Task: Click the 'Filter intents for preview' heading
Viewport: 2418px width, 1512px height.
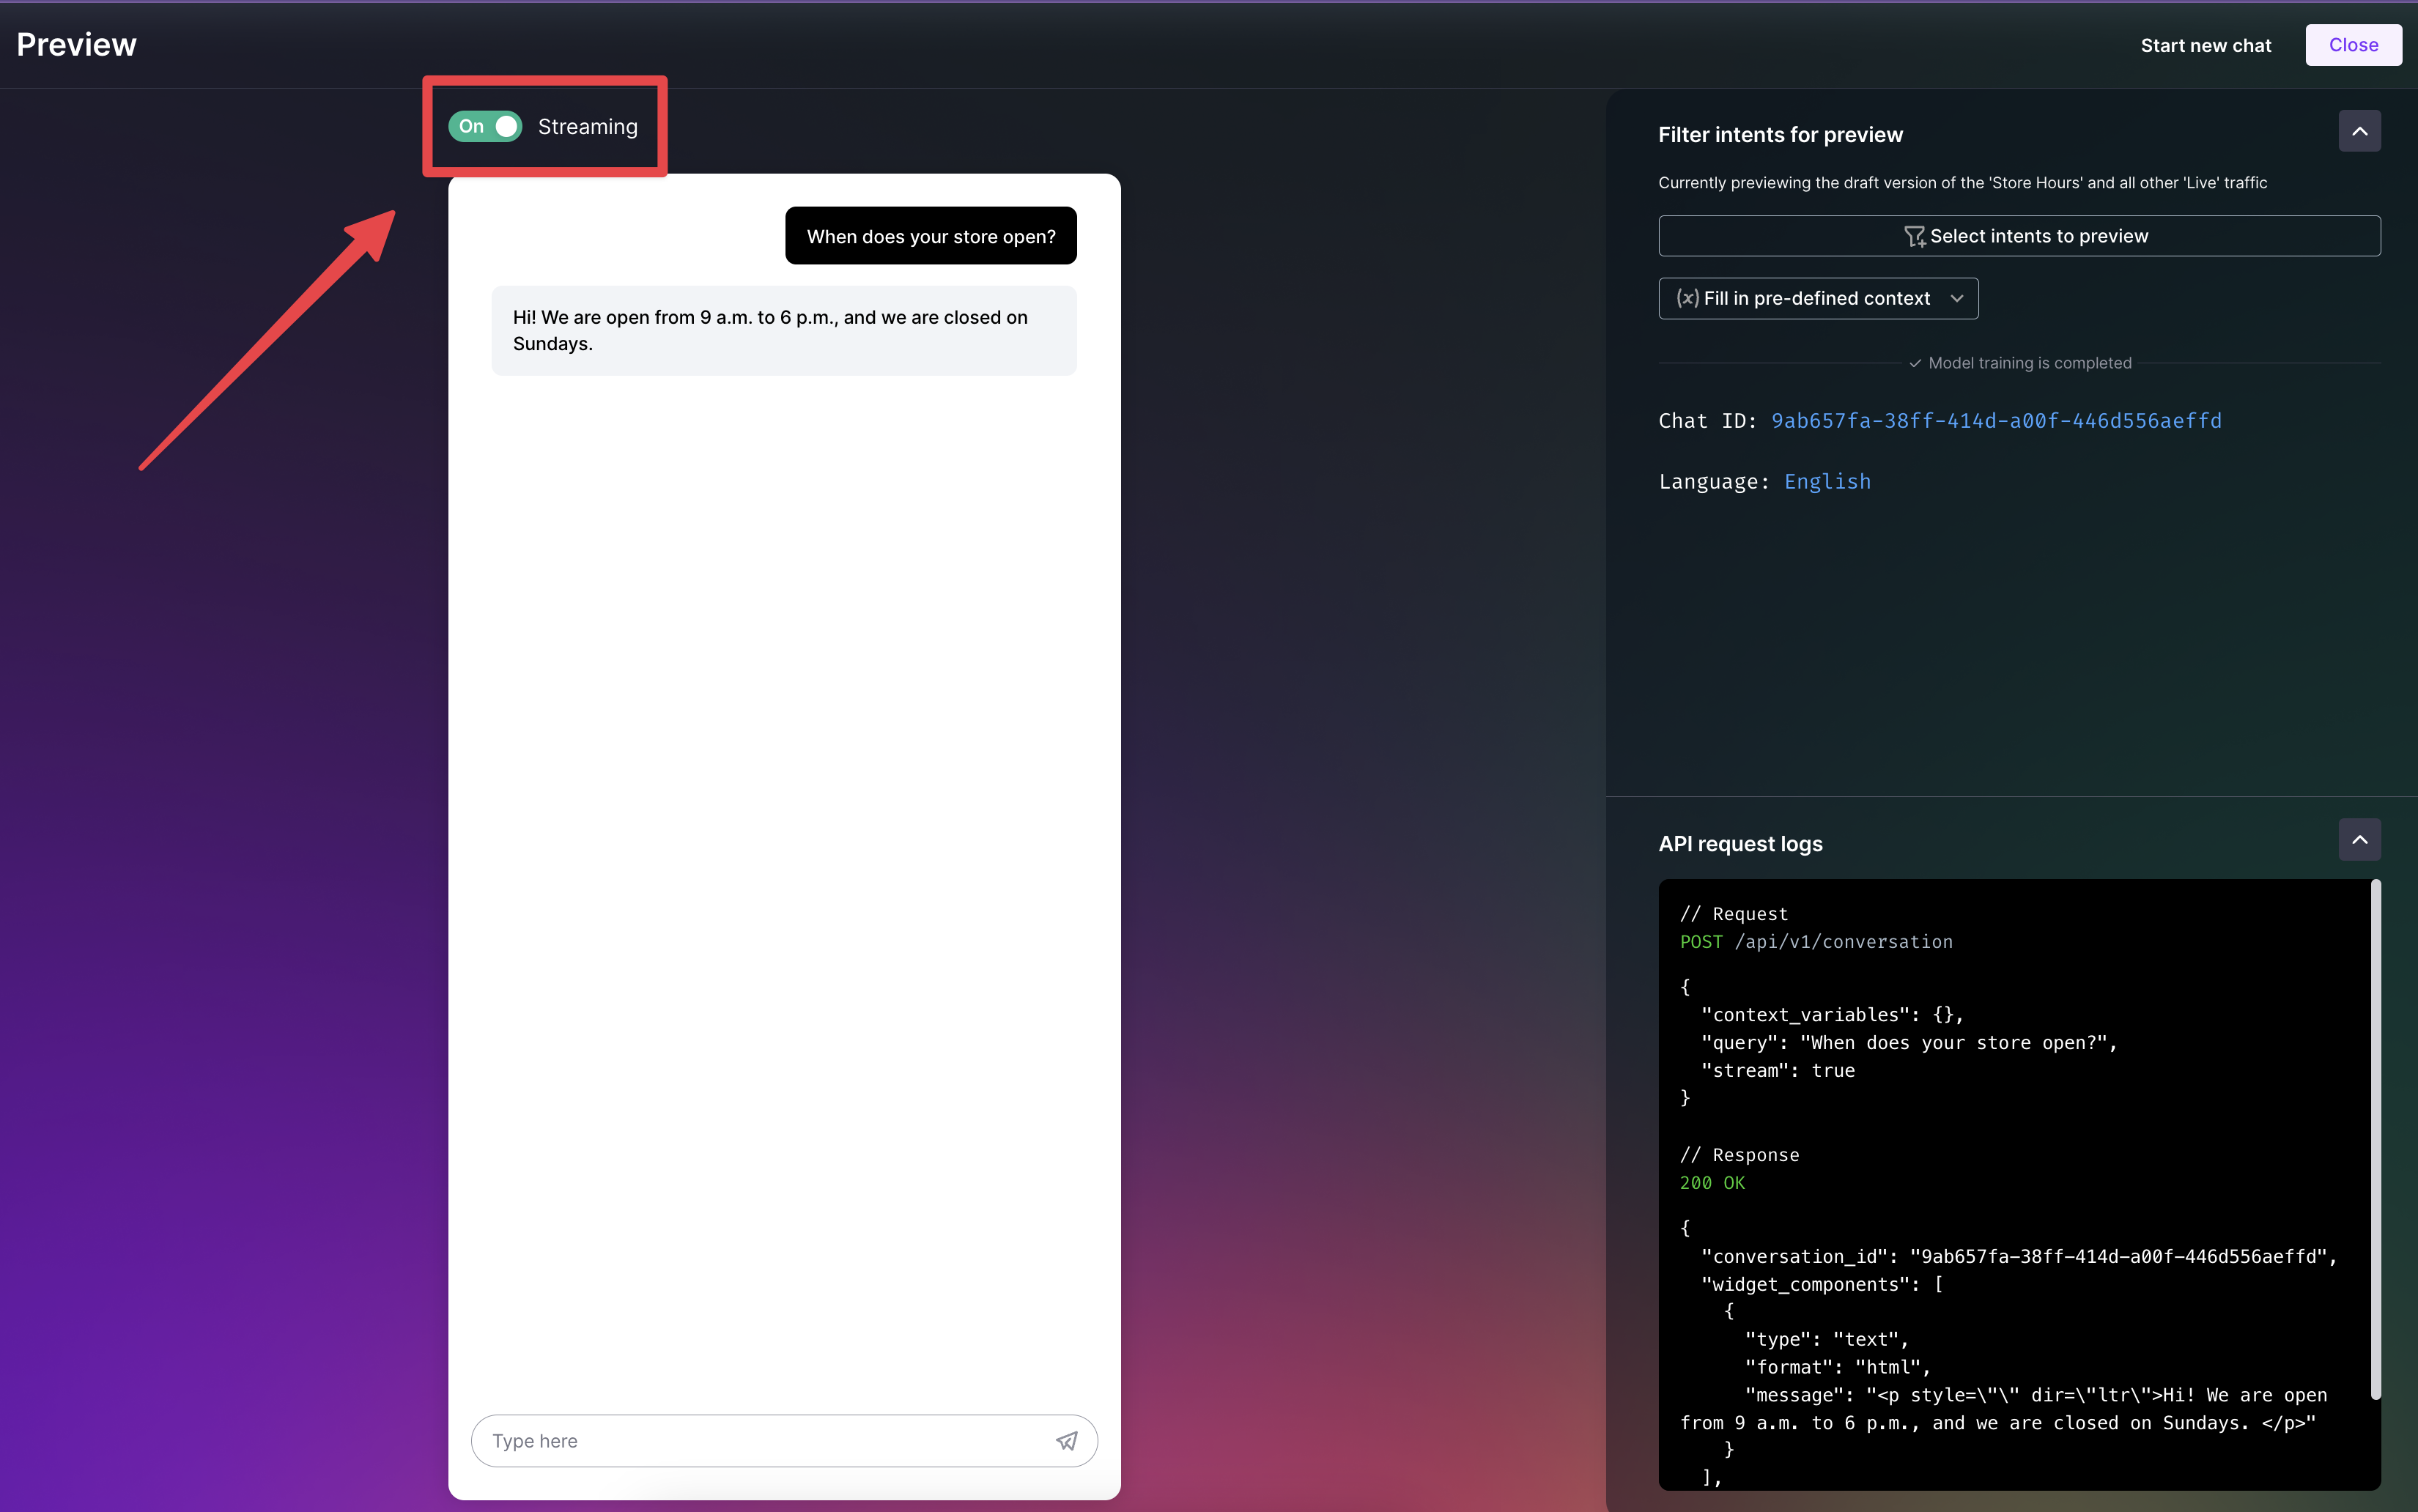Action: [1780, 135]
